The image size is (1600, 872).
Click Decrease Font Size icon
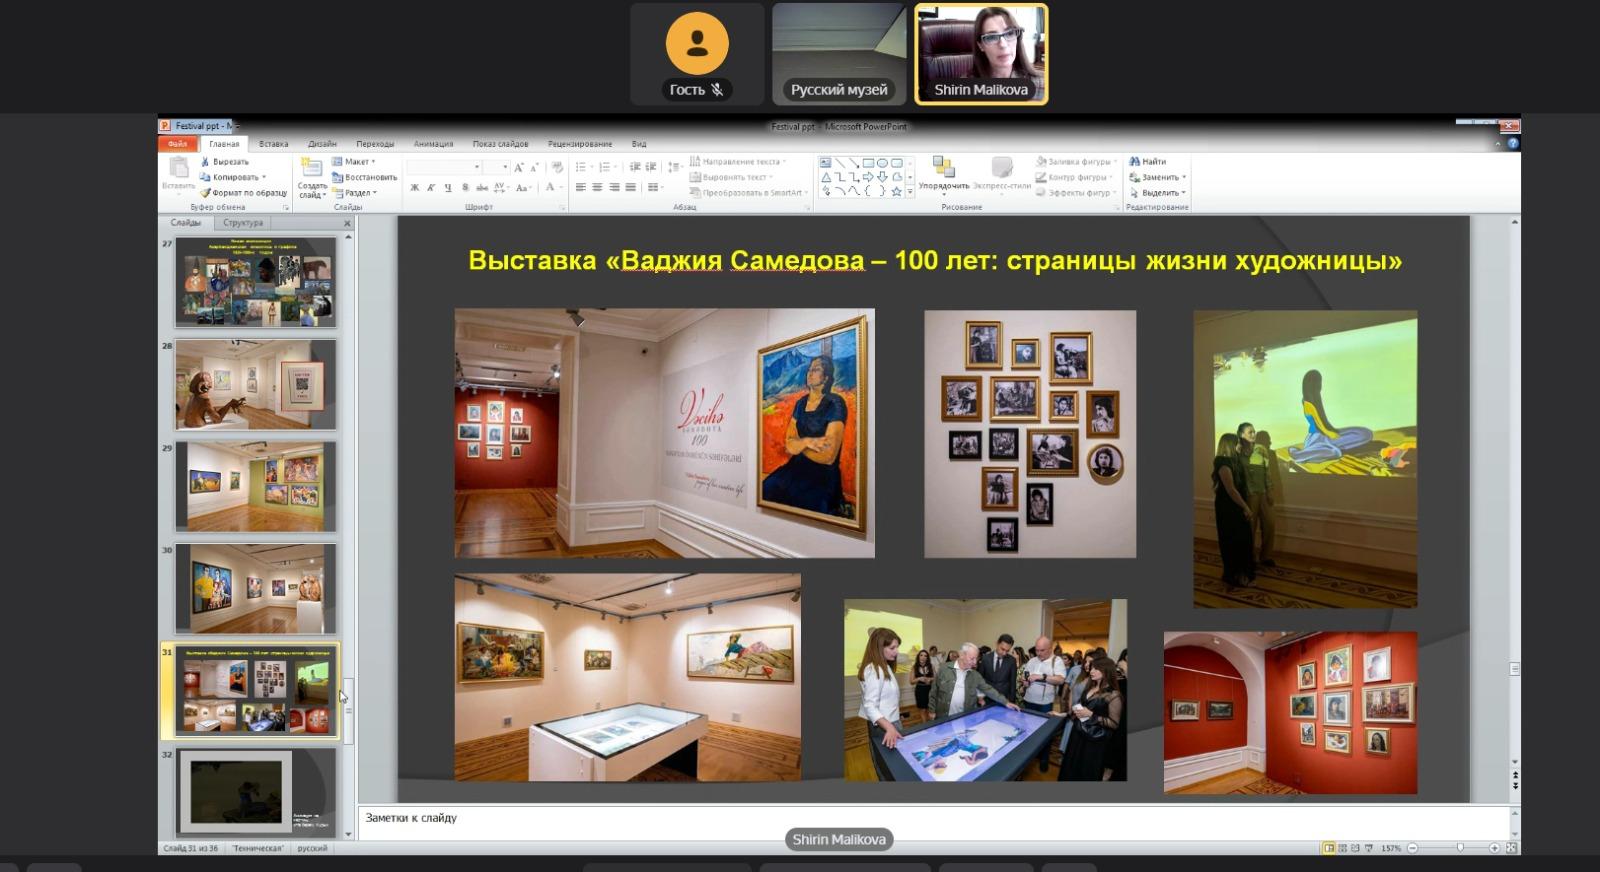click(x=534, y=167)
